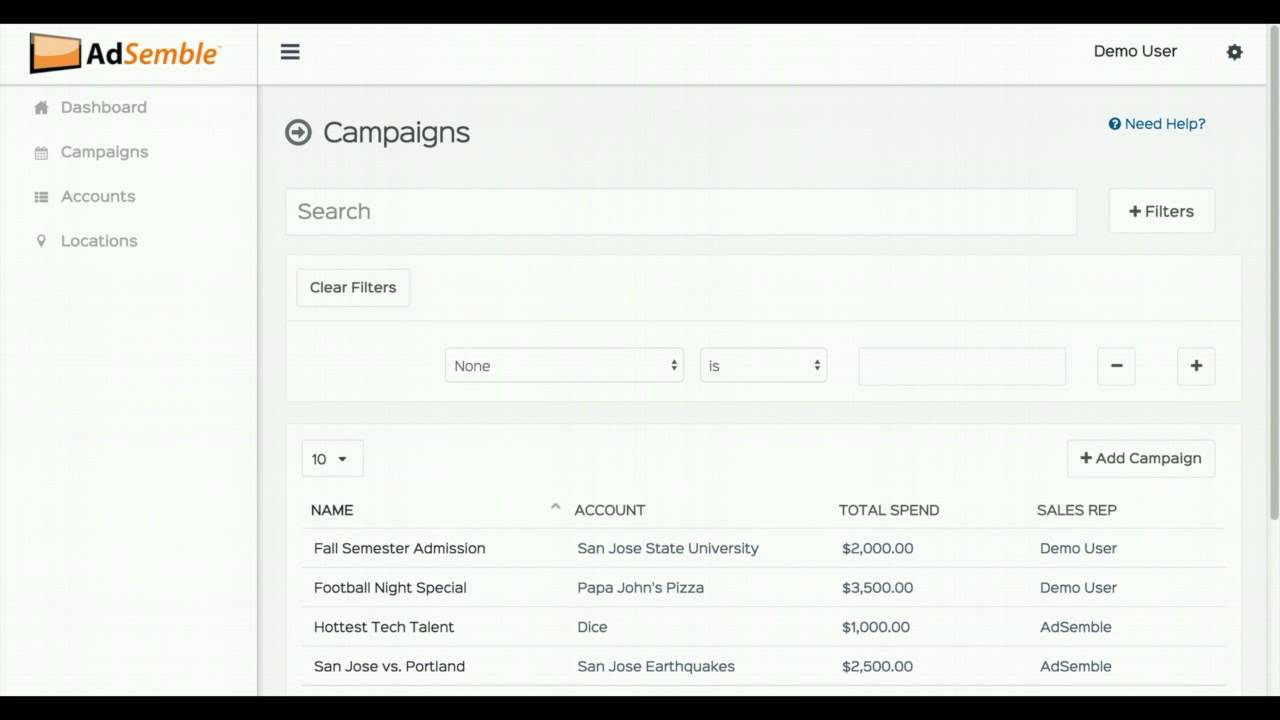This screenshot has height=720, width=1280.
Task: Click the Dice account cell
Action: tap(592, 627)
